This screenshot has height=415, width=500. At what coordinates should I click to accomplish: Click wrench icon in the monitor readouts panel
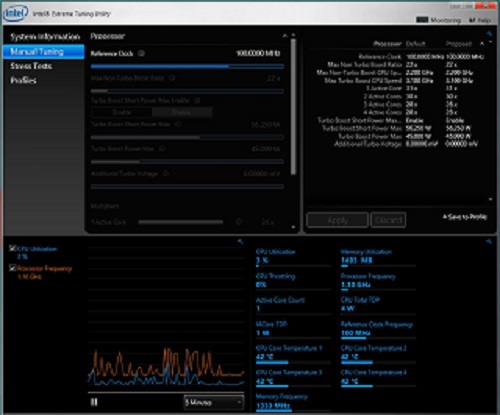coord(489,241)
